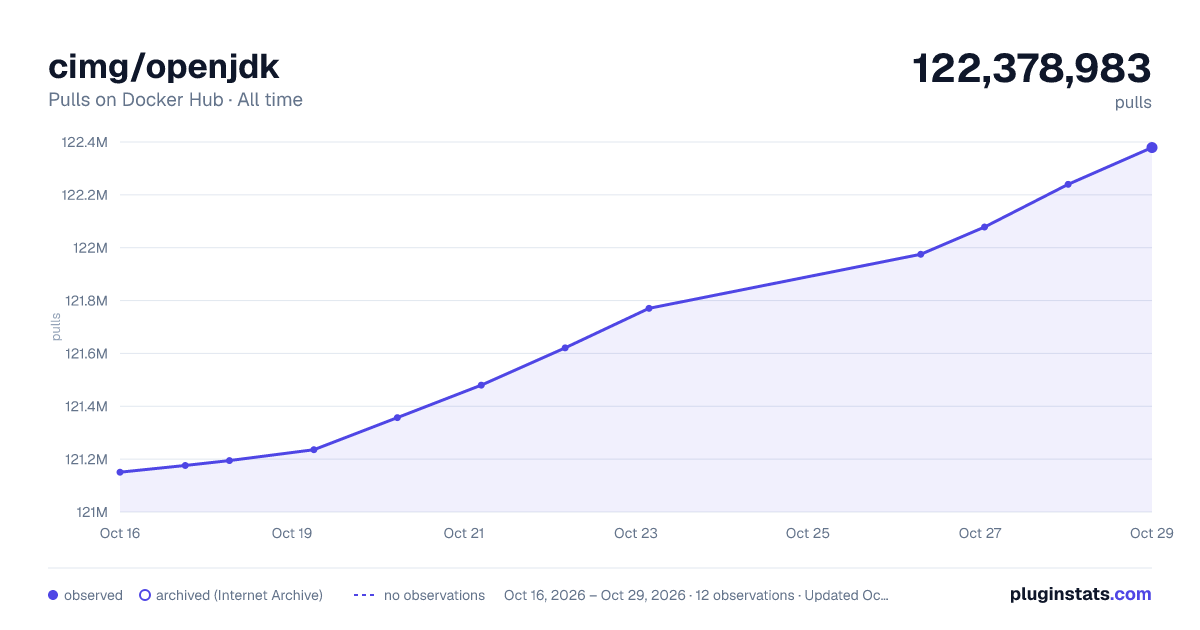1200x630 pixels.
Task: Click the 121.8M y-axis label
Action: 86,301
